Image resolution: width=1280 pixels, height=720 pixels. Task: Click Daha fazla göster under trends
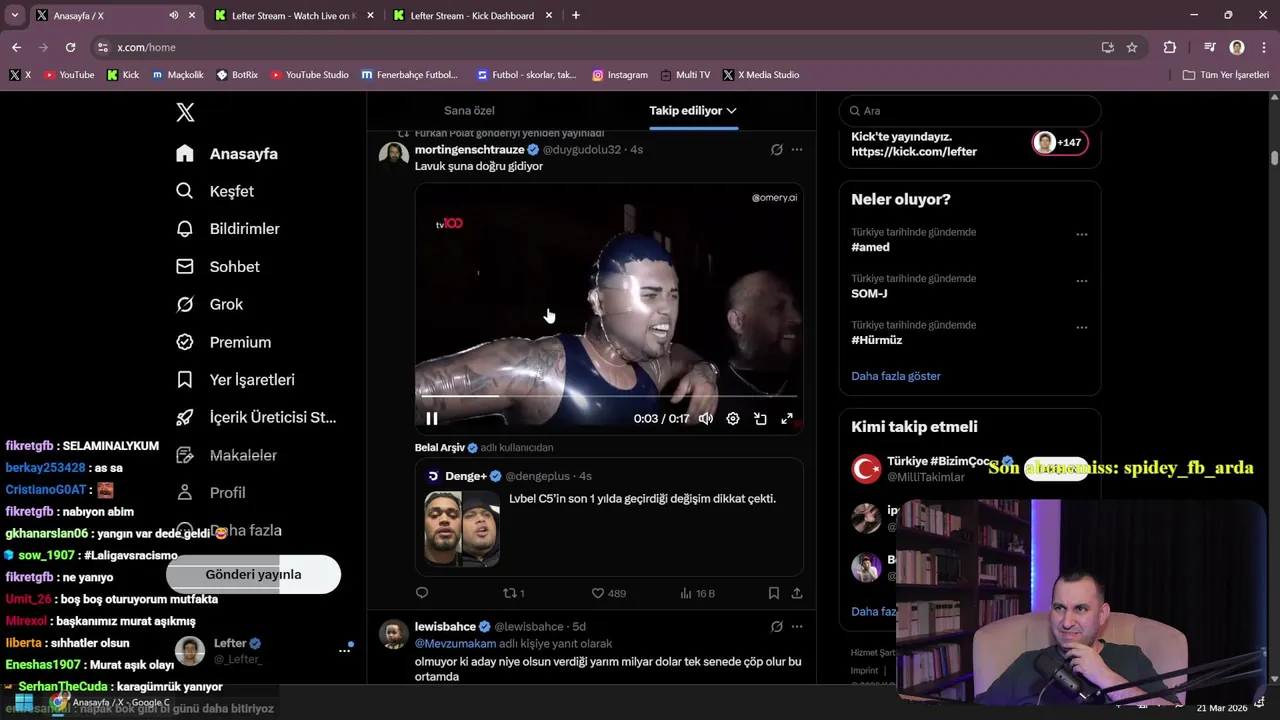pos(896,376)
